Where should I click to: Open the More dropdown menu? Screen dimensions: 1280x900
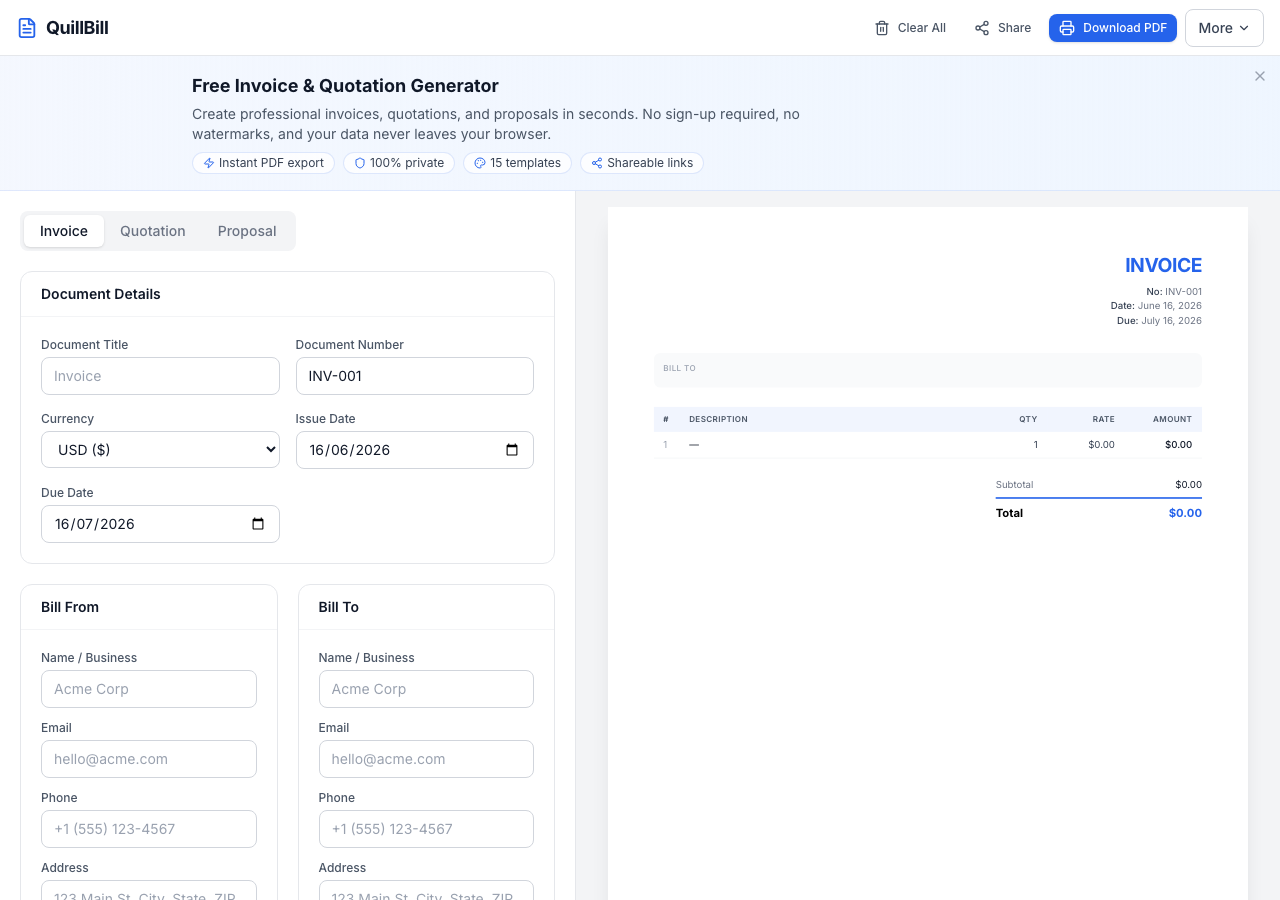coord(1224,28)
